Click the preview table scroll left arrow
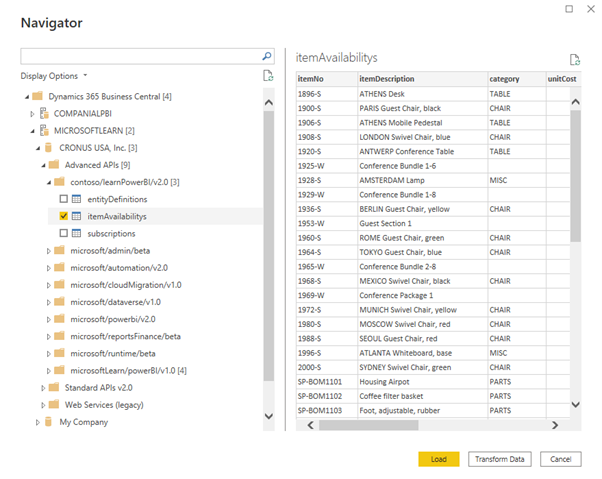602x479 pixels. pos(311,425)
